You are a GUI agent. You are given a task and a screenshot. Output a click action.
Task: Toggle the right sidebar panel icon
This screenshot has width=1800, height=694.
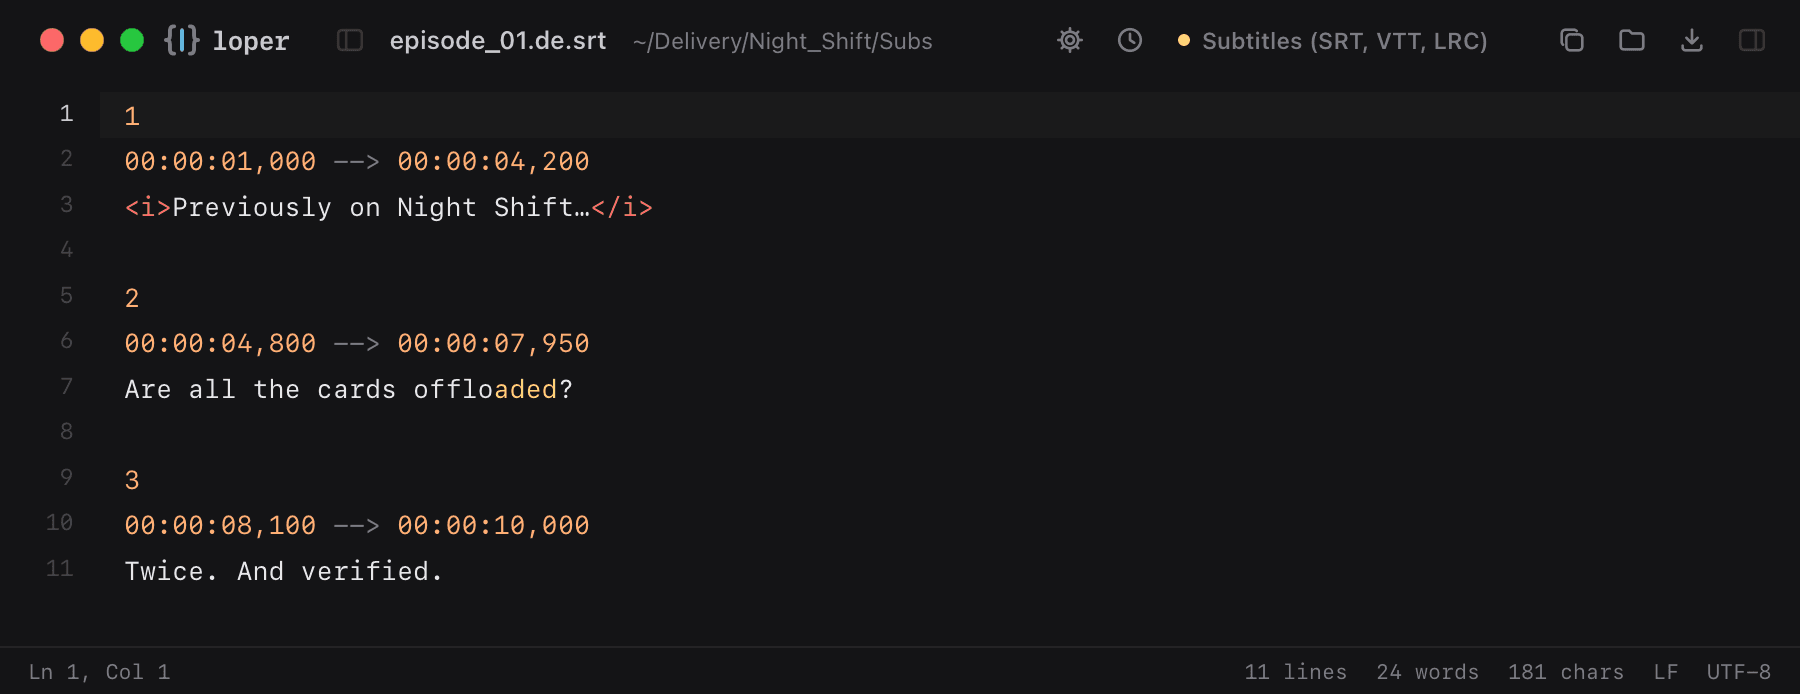pyautogui.click(x=1752, y=40)
